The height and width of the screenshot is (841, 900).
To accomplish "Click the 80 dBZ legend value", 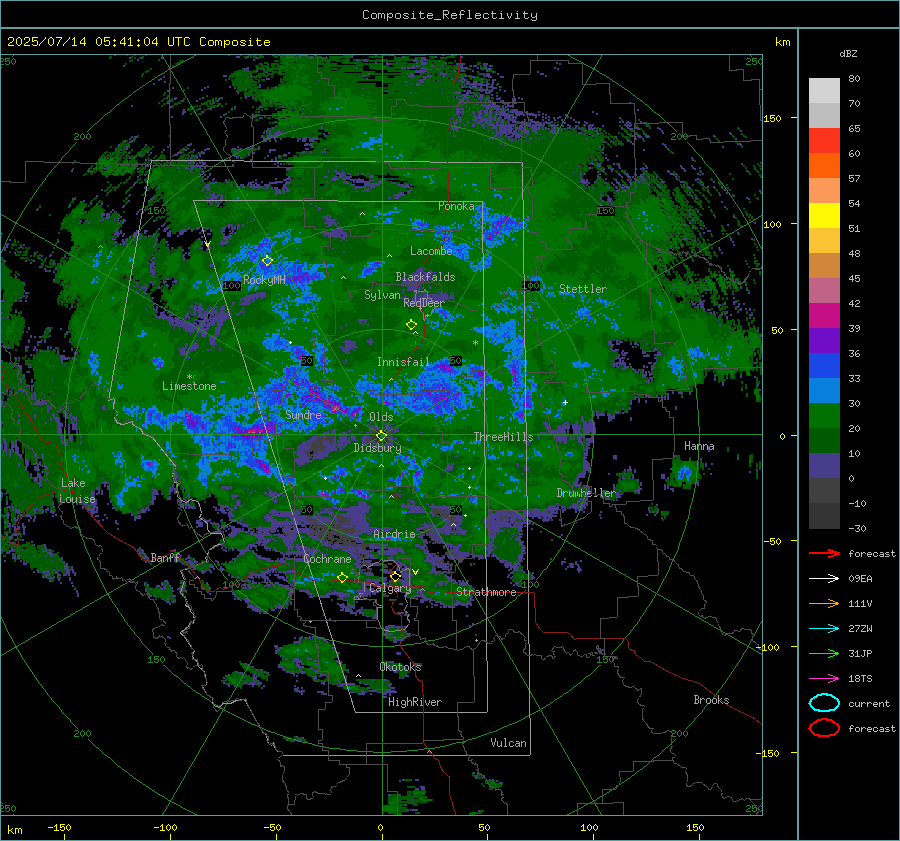I will (854, 79).
